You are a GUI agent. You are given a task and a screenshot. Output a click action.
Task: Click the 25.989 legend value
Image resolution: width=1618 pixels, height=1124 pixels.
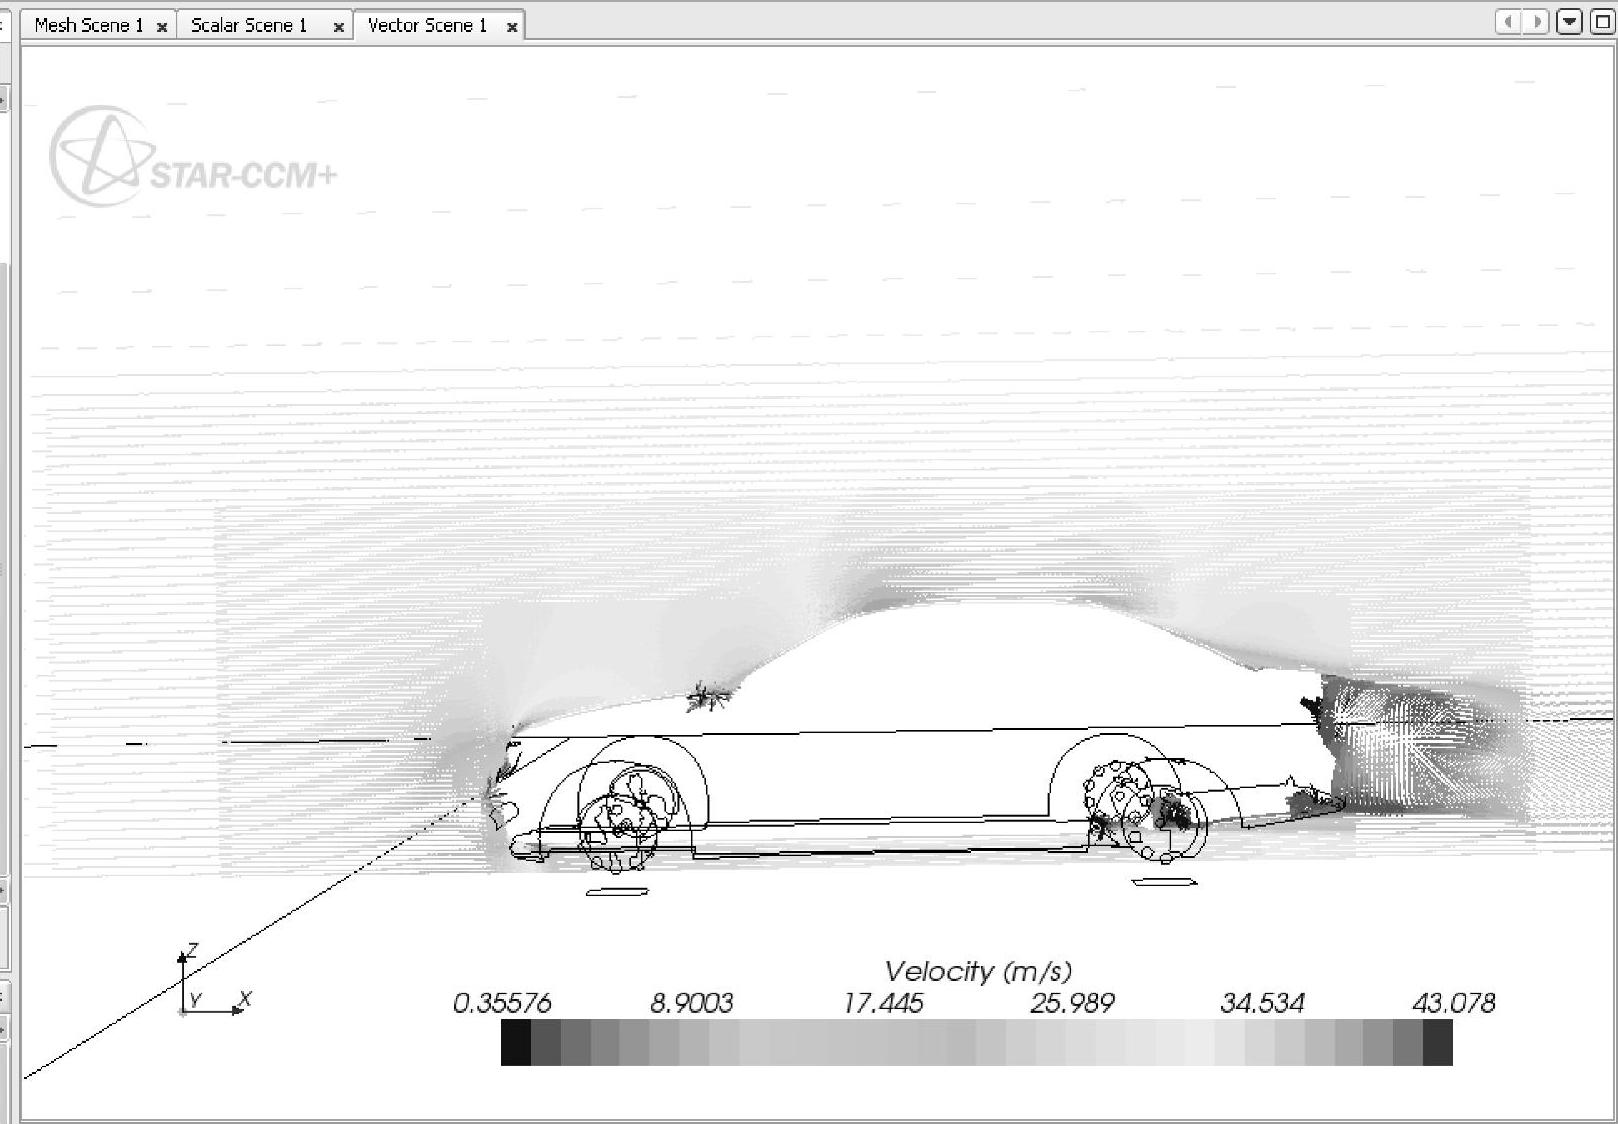[x=1072, y=1003]
